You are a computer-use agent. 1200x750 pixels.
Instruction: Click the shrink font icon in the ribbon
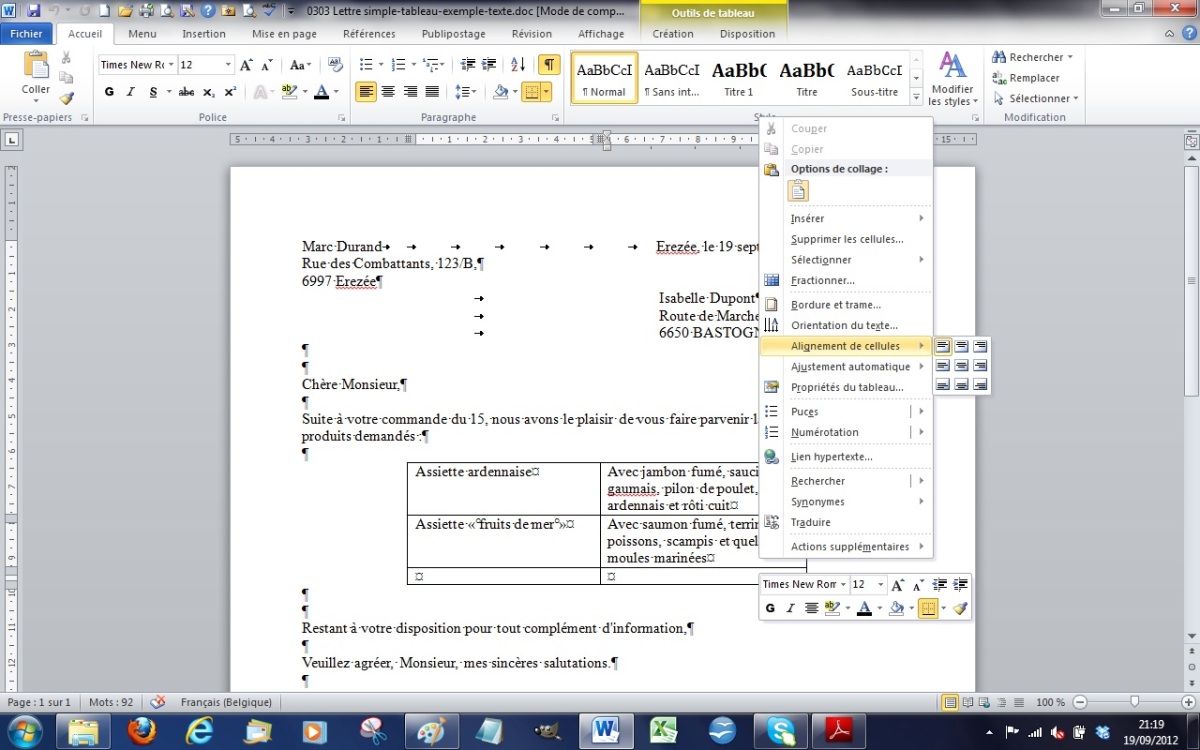267,65
